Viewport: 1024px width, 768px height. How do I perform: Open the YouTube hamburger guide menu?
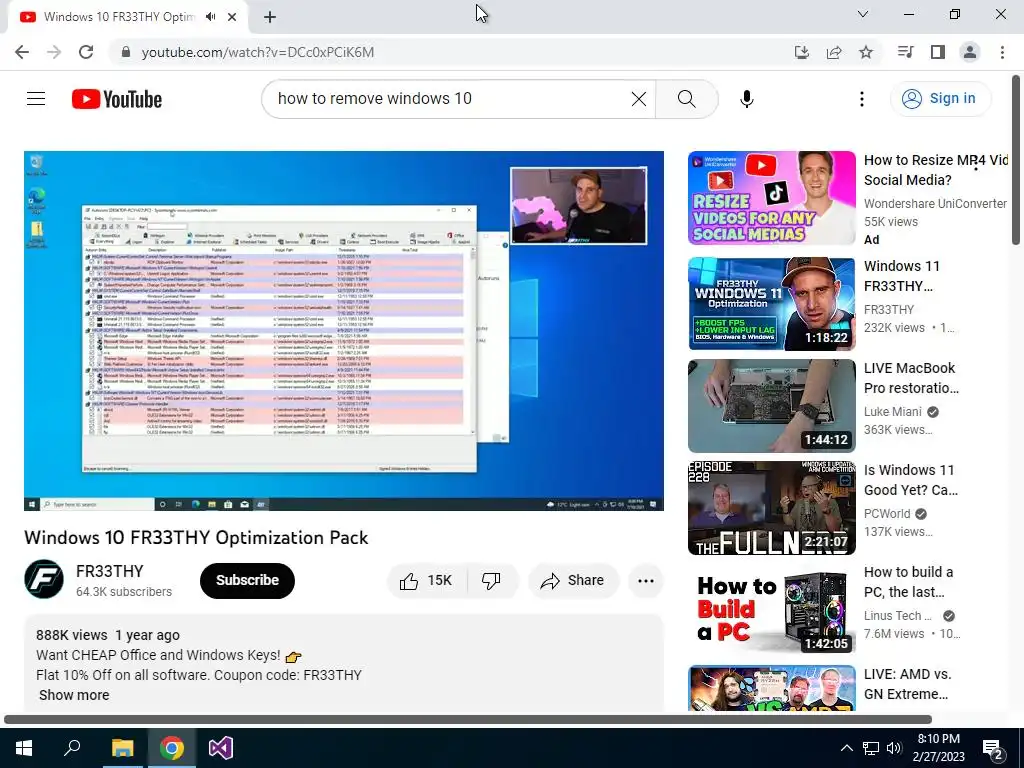tap(36, 99)
